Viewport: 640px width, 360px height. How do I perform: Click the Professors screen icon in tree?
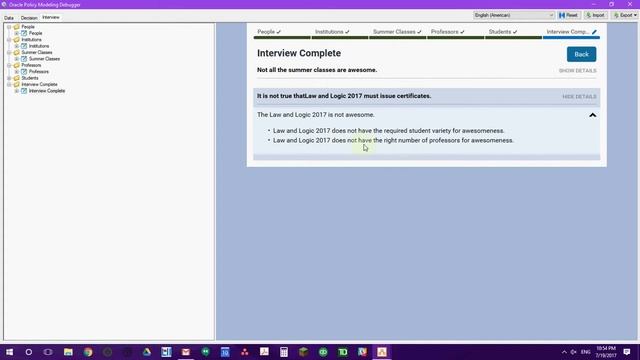click(x=24, y=72)
